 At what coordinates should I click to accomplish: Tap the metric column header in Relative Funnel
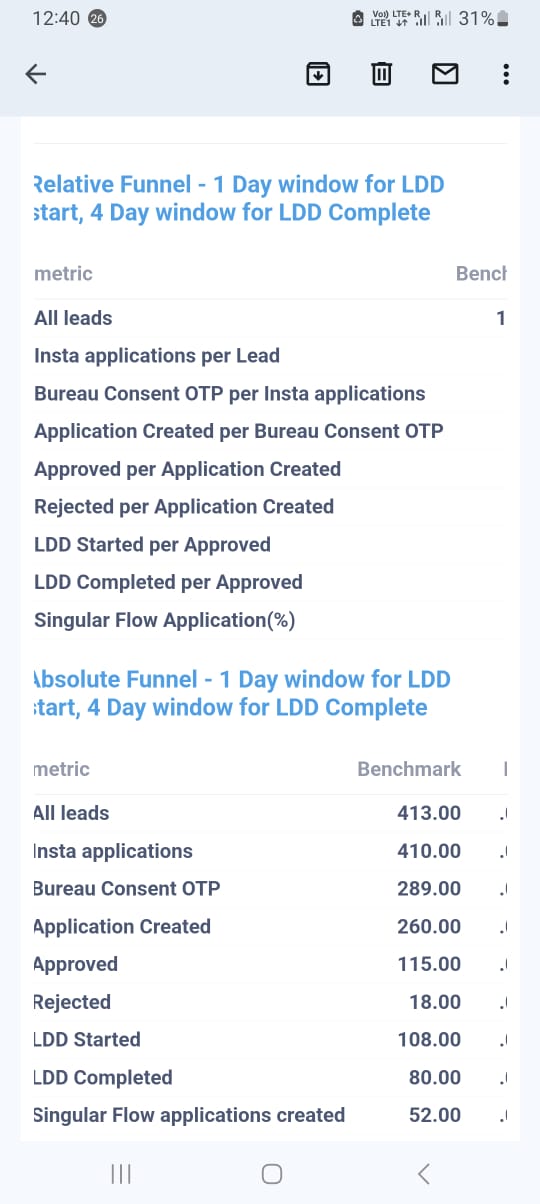(63, 274)
